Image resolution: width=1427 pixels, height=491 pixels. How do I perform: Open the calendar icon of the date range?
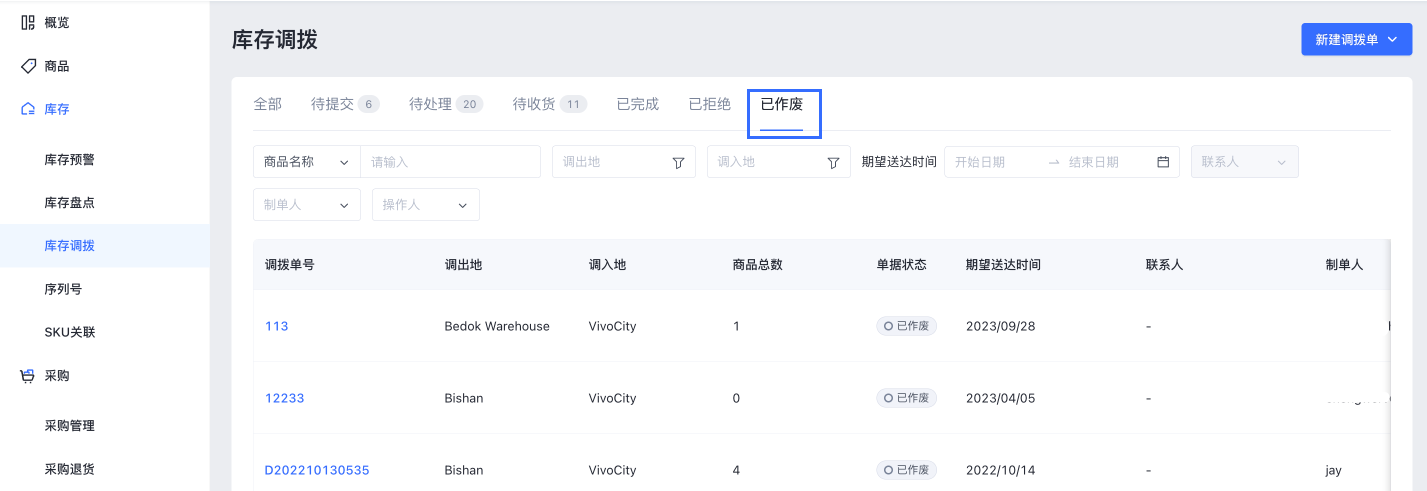click(x=1163, y=162)
